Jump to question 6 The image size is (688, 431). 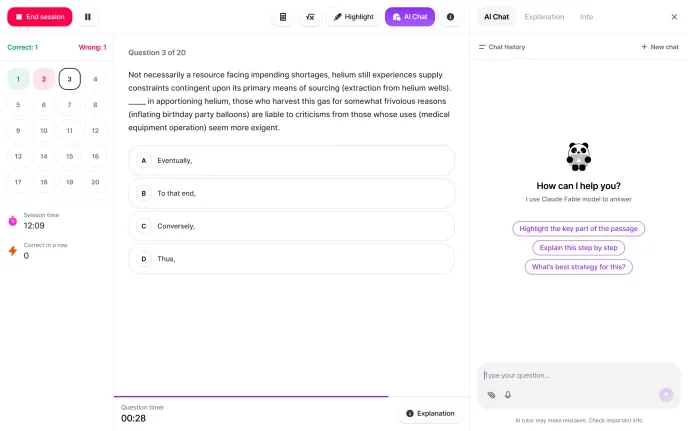coord(44,105)
